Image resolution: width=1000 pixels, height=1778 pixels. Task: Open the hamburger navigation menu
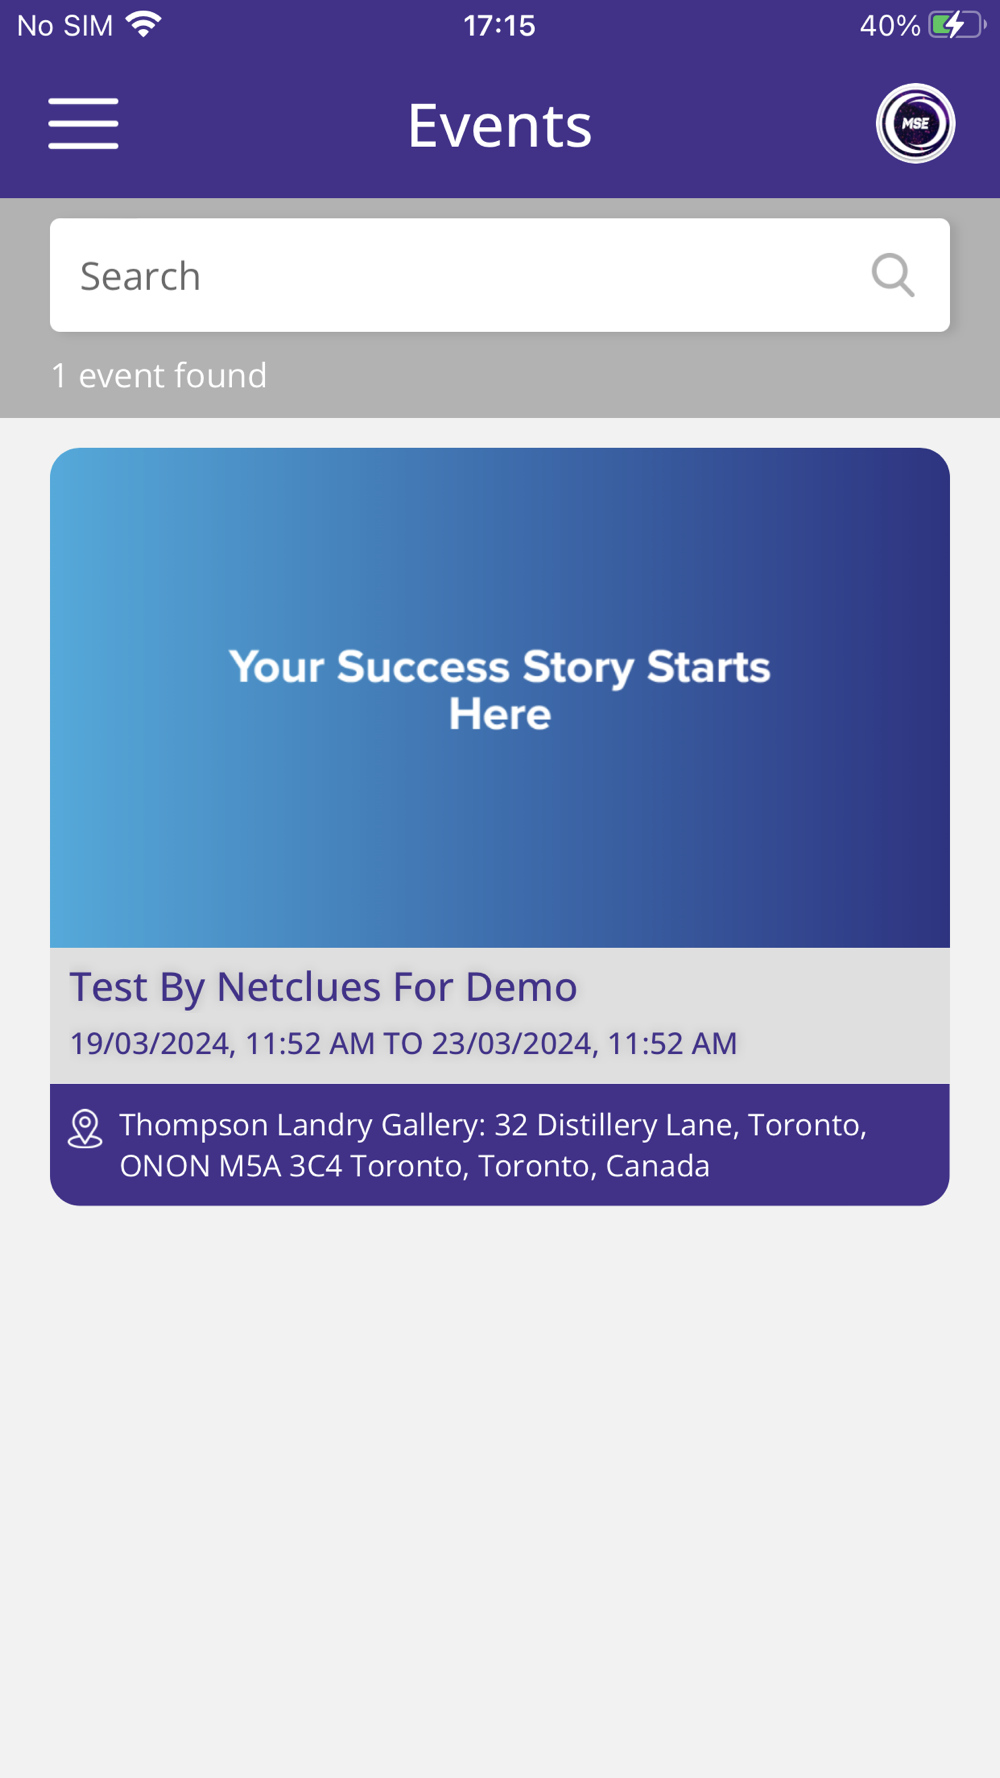point(83,124)
